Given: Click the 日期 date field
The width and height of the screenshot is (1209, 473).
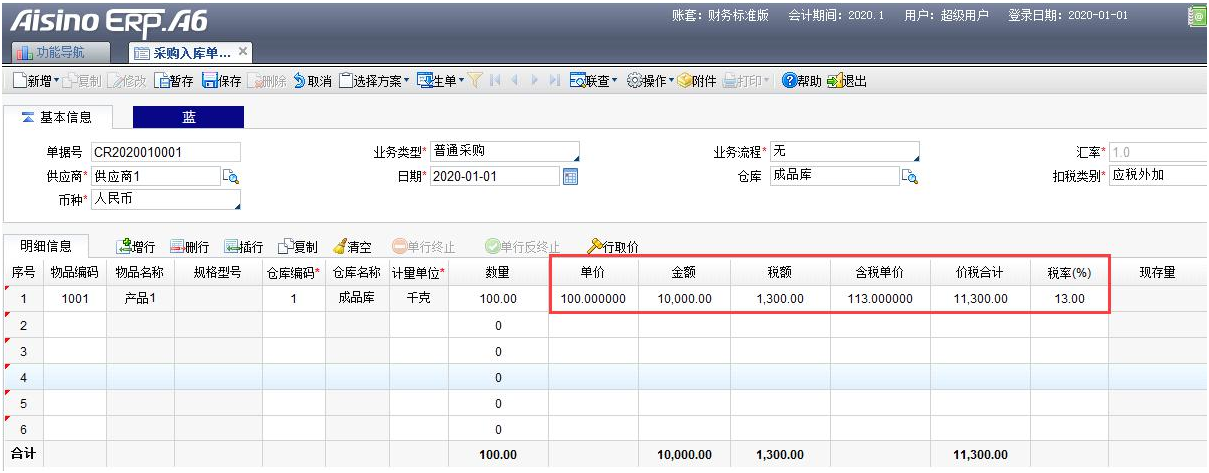Looking at the screenshot, I should point(495,176).
